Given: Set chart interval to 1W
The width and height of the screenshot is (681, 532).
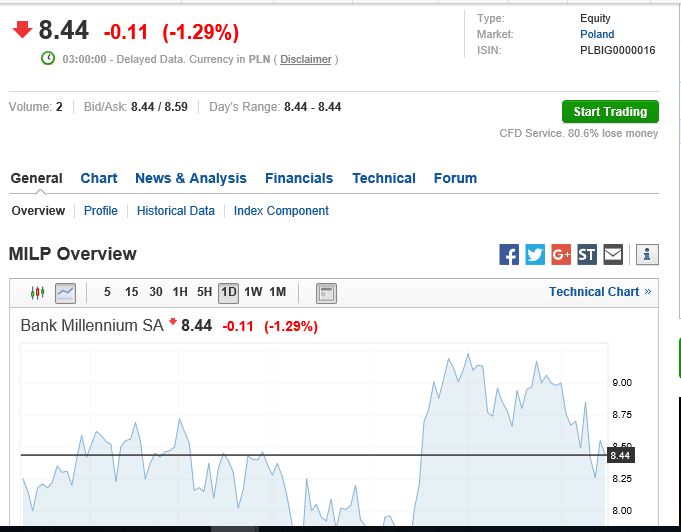Looking at the screenshot, I should click(x=253, y=292).
